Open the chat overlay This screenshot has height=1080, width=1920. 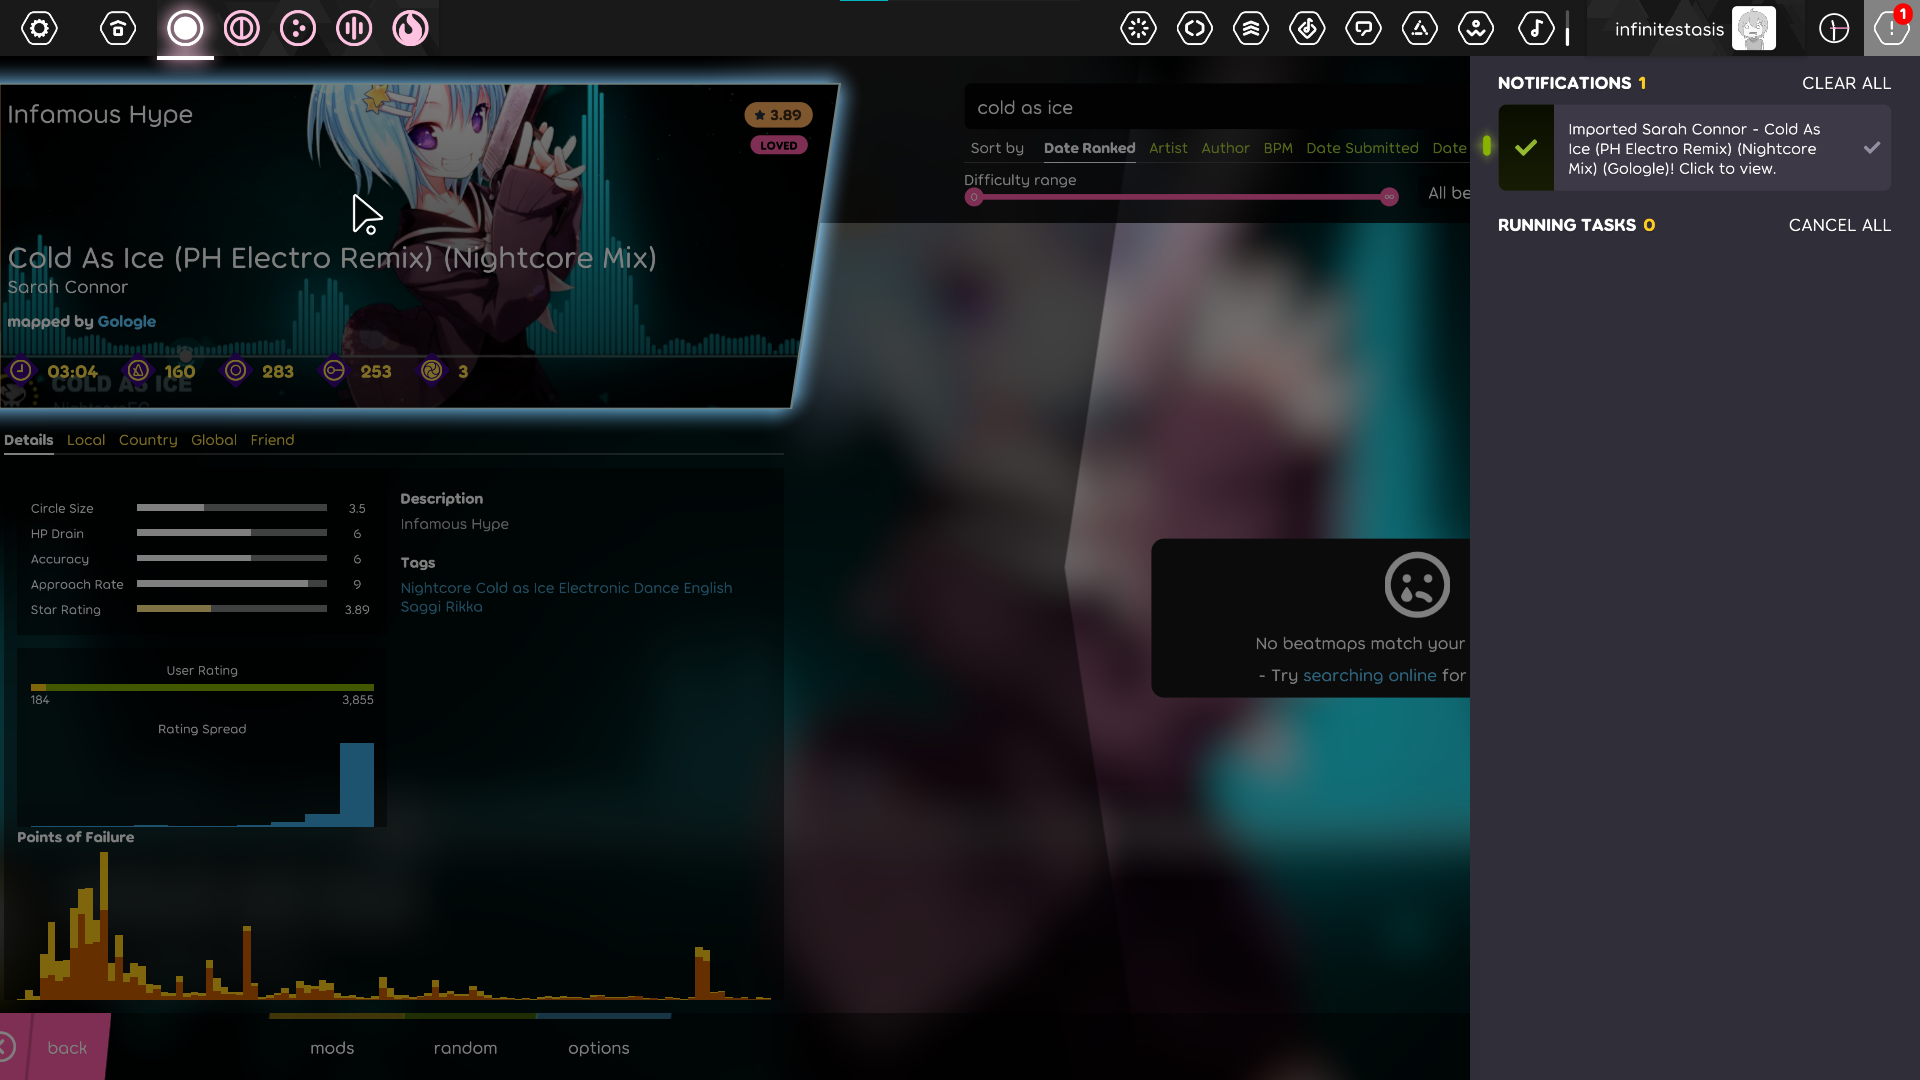(x=1363, y=28)
